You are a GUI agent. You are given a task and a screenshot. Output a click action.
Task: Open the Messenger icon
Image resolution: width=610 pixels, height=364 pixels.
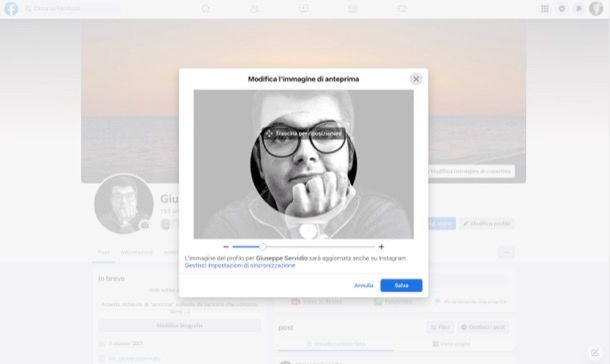562,9
